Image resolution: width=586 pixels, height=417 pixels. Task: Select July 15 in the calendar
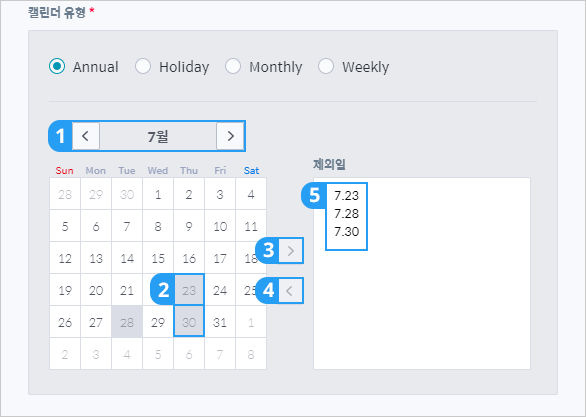tap(158, 258)
